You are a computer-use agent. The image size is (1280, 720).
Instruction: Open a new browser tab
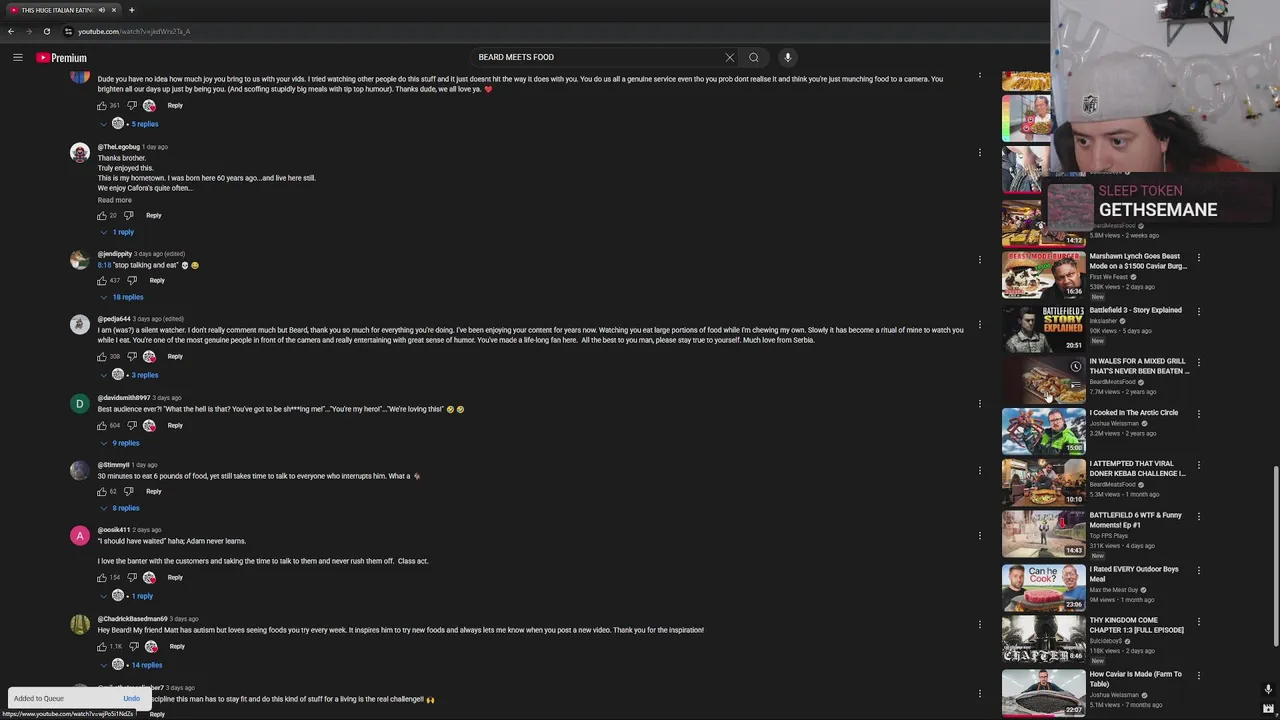pyautogui.click(x=131, y=10)
